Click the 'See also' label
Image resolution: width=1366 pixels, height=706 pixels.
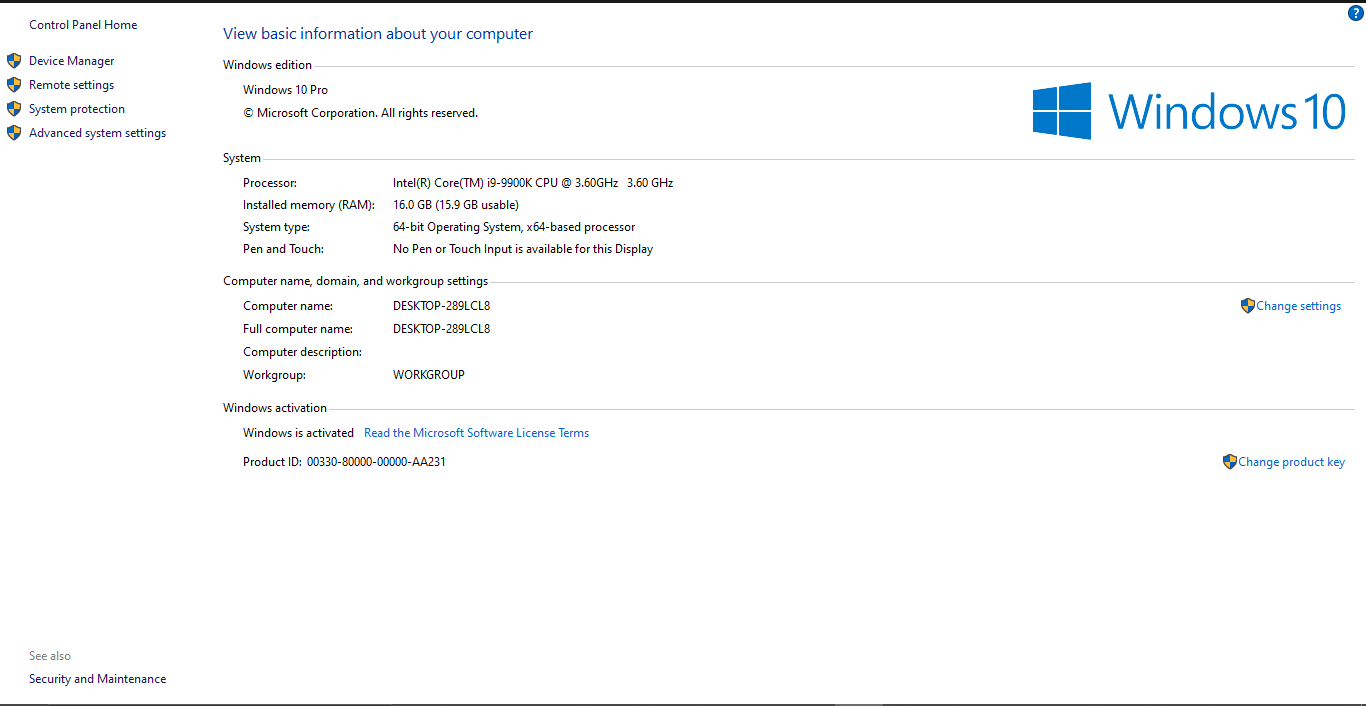pos(50,656)
